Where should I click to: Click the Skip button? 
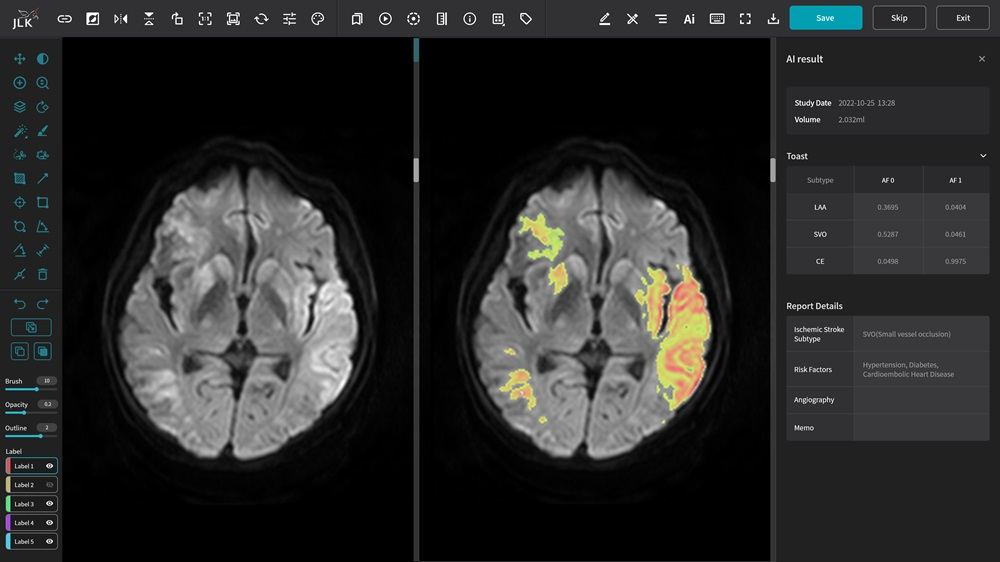(x=899, y=18)
